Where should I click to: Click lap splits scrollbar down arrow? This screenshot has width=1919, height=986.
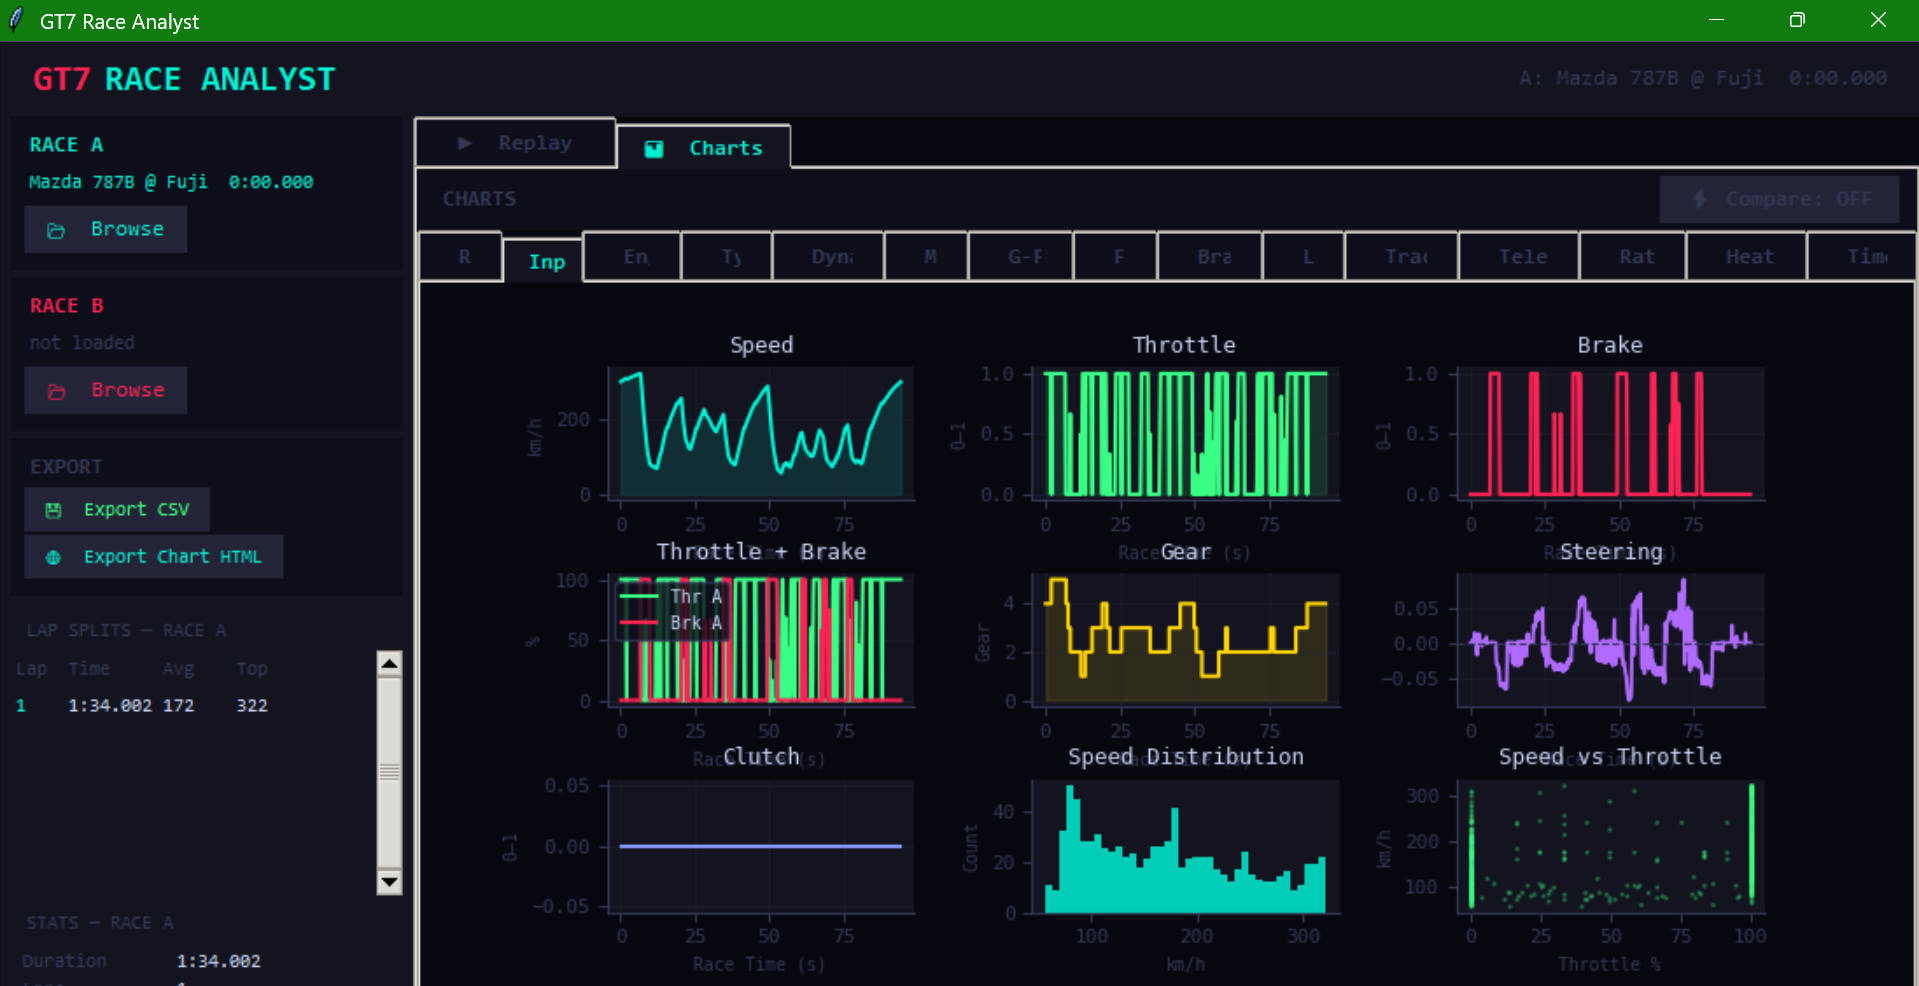[389, 882]
